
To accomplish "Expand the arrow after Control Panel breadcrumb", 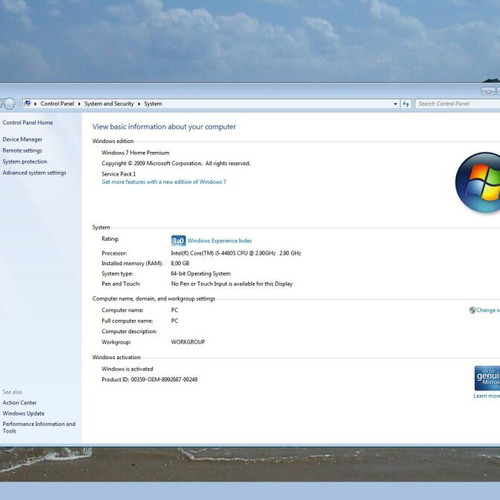I will (79, 104).
